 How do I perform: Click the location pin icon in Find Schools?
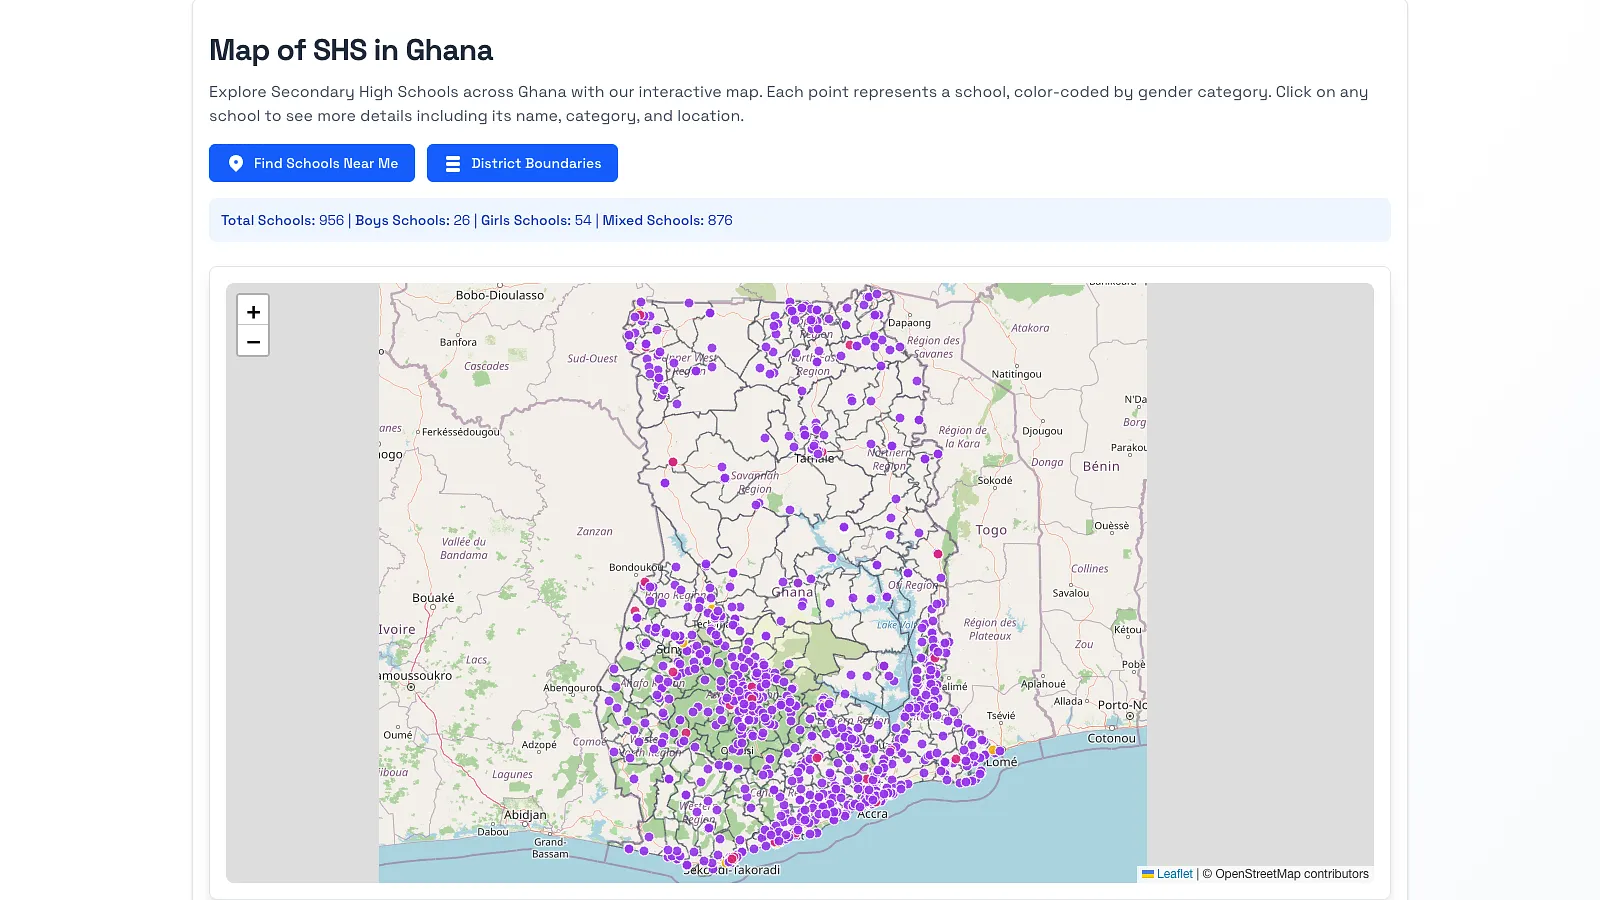coord(236,163)
